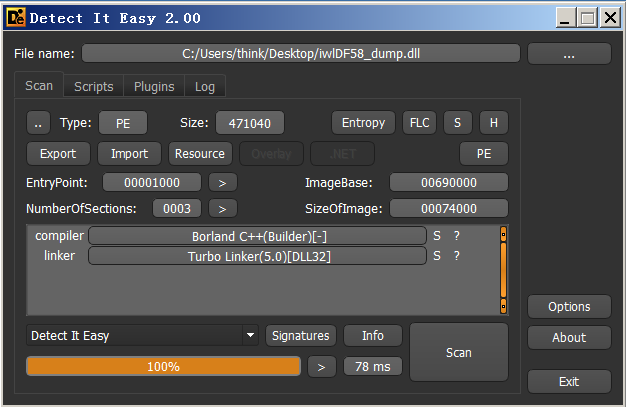Click the scrollbar up arrow in results

[x=503, y=234]
